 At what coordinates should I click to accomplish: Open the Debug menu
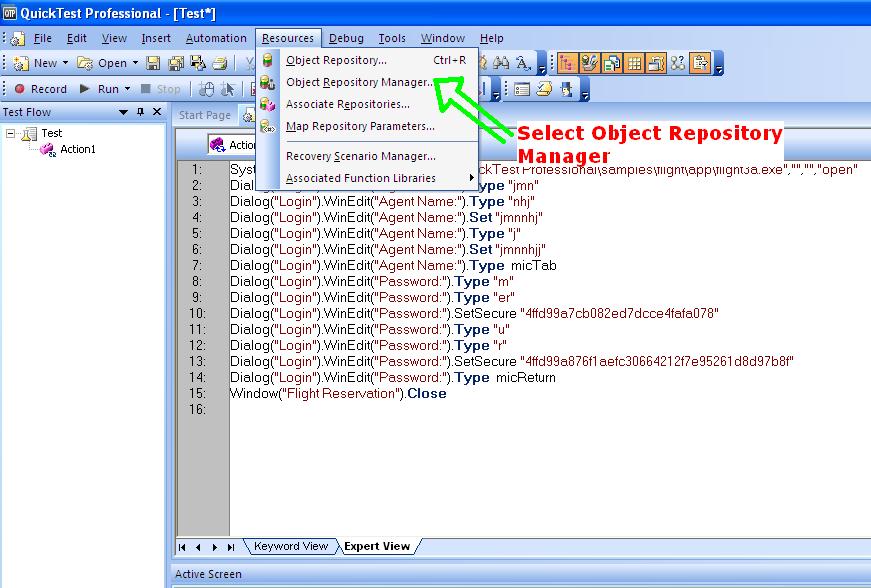[346, 38]
